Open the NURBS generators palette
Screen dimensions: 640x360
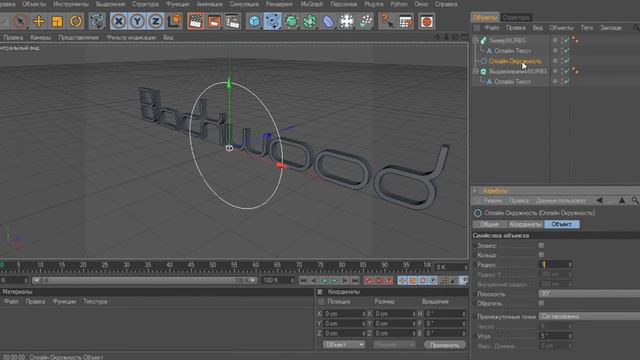(291, 21)
